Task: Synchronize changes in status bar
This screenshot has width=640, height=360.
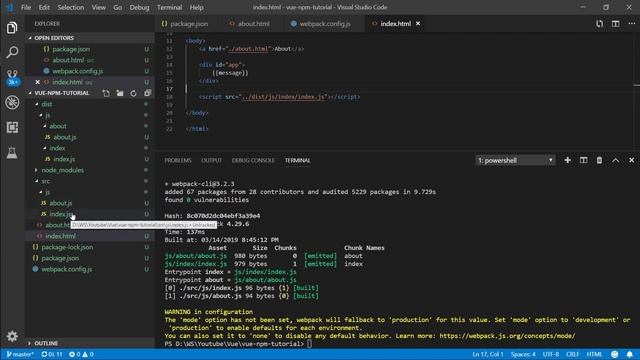Action: point(52,354)
